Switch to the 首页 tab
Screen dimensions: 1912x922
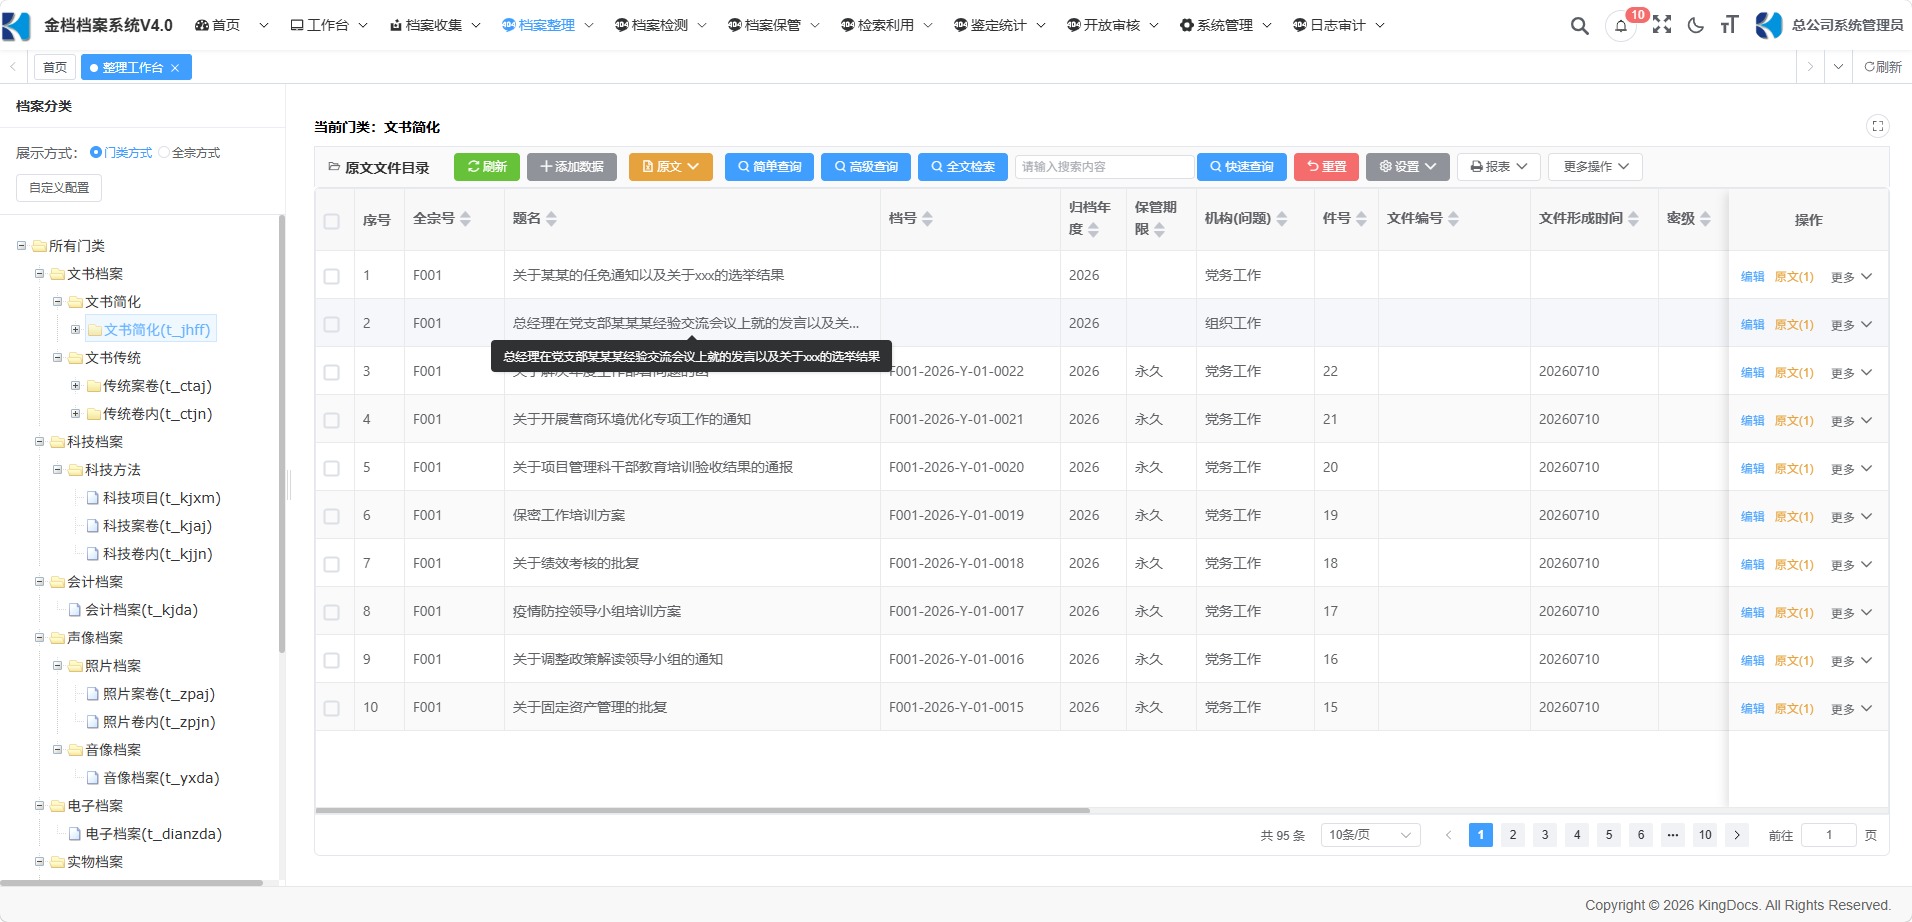pos(55,67)
